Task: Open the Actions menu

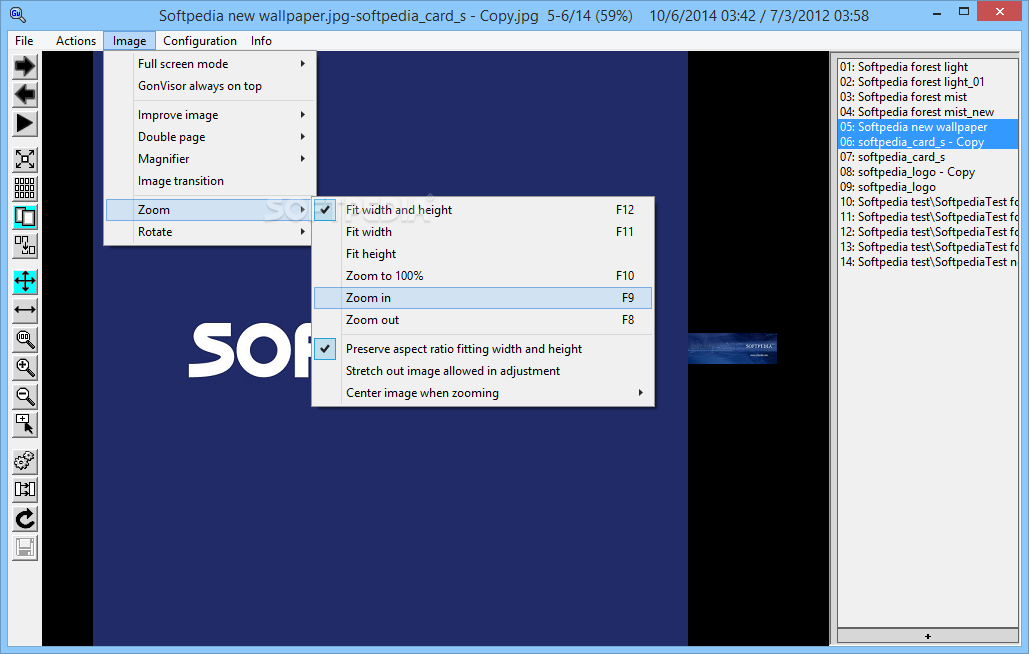Action: coord(75,41)
